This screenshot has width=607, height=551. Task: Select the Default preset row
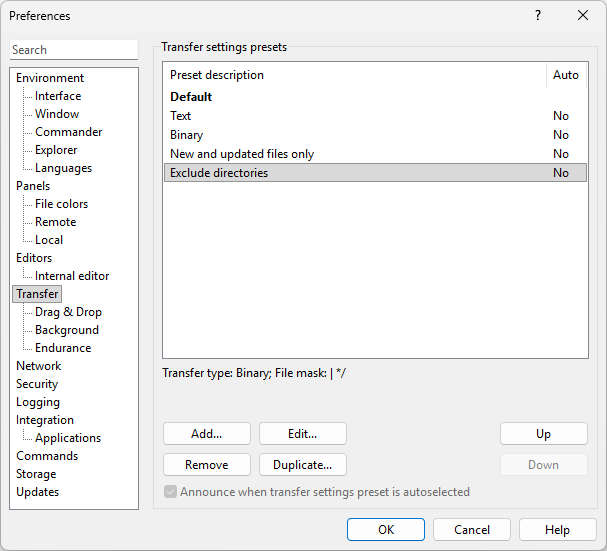click(191, 97)
